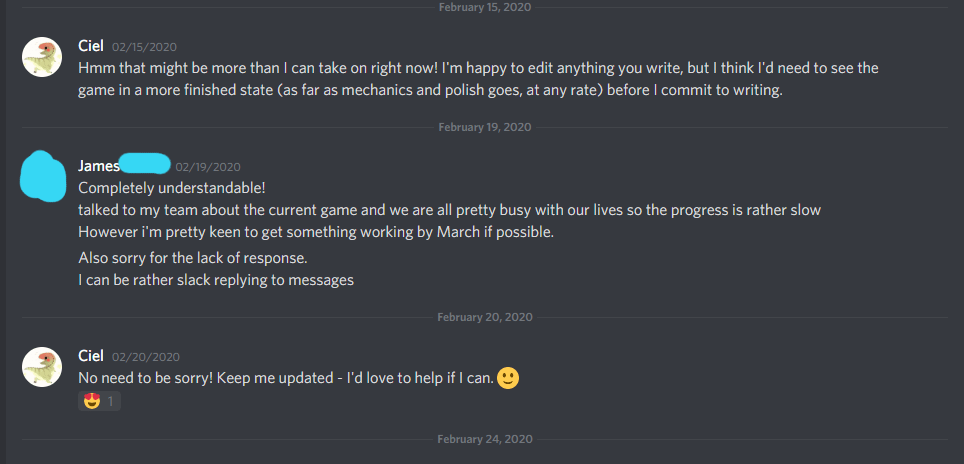Open Ciel's username on the 02/15/2020 message
Screen dimensions: 964x464
(90, 46)
